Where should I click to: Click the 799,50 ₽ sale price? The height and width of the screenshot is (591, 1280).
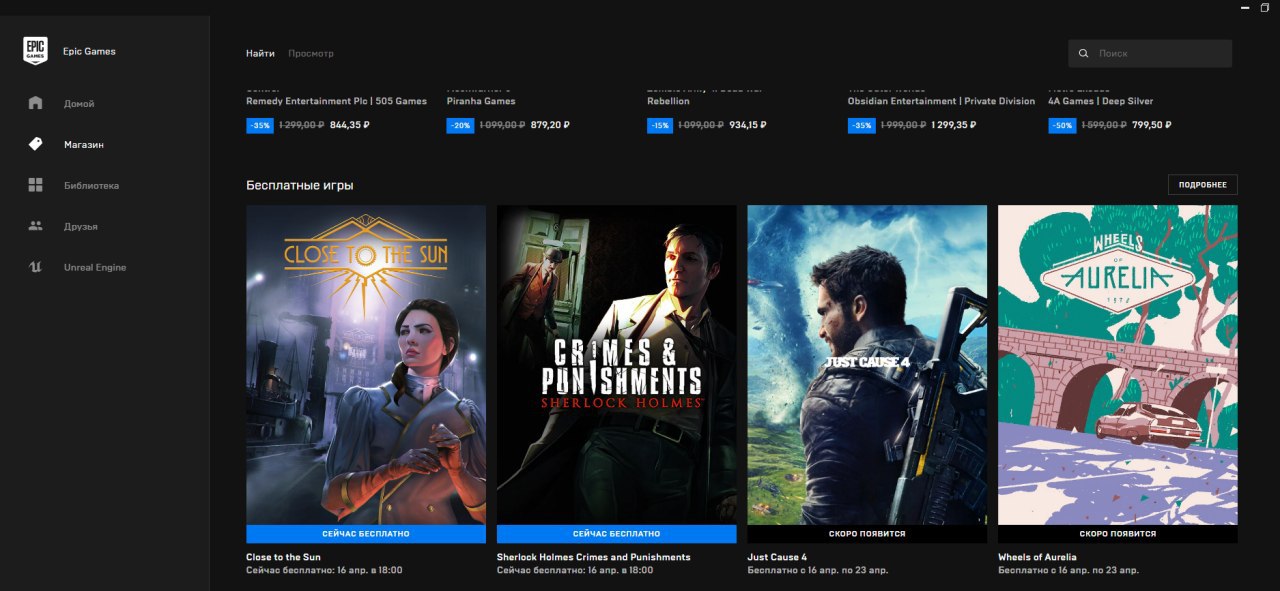(1151, 125)
